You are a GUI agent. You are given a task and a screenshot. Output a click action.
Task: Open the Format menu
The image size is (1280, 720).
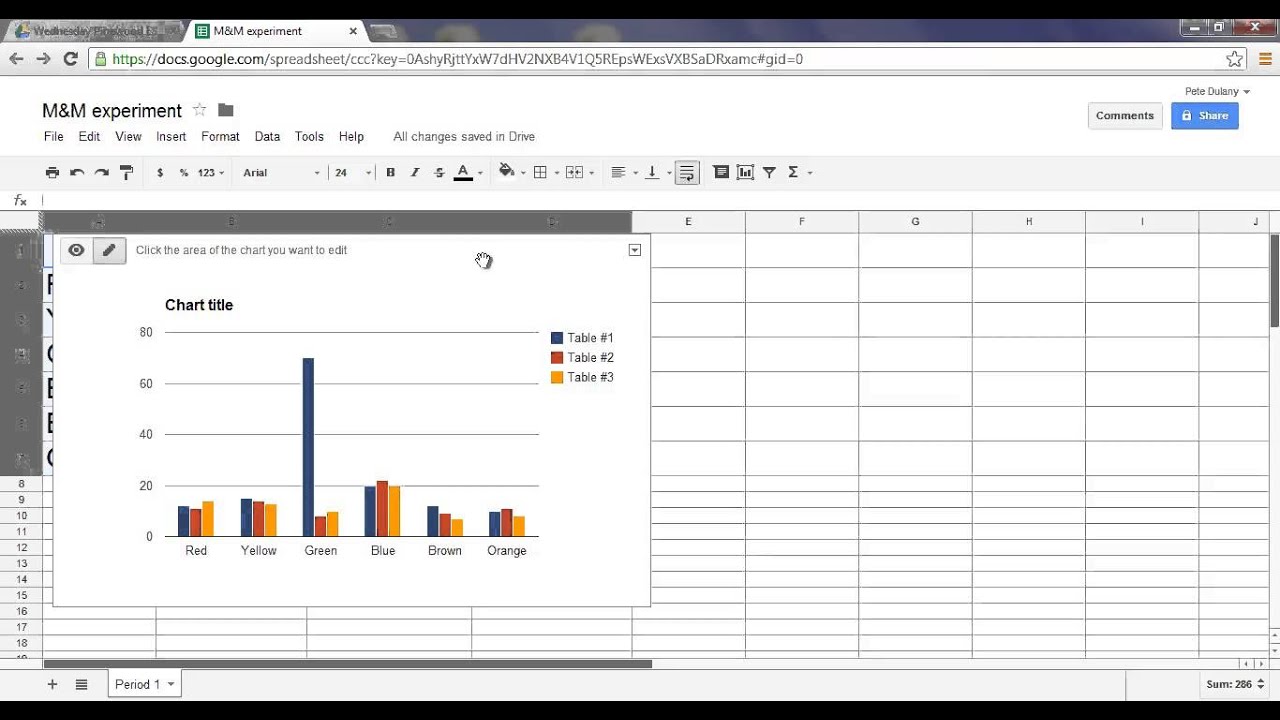(x=220, y=136)
